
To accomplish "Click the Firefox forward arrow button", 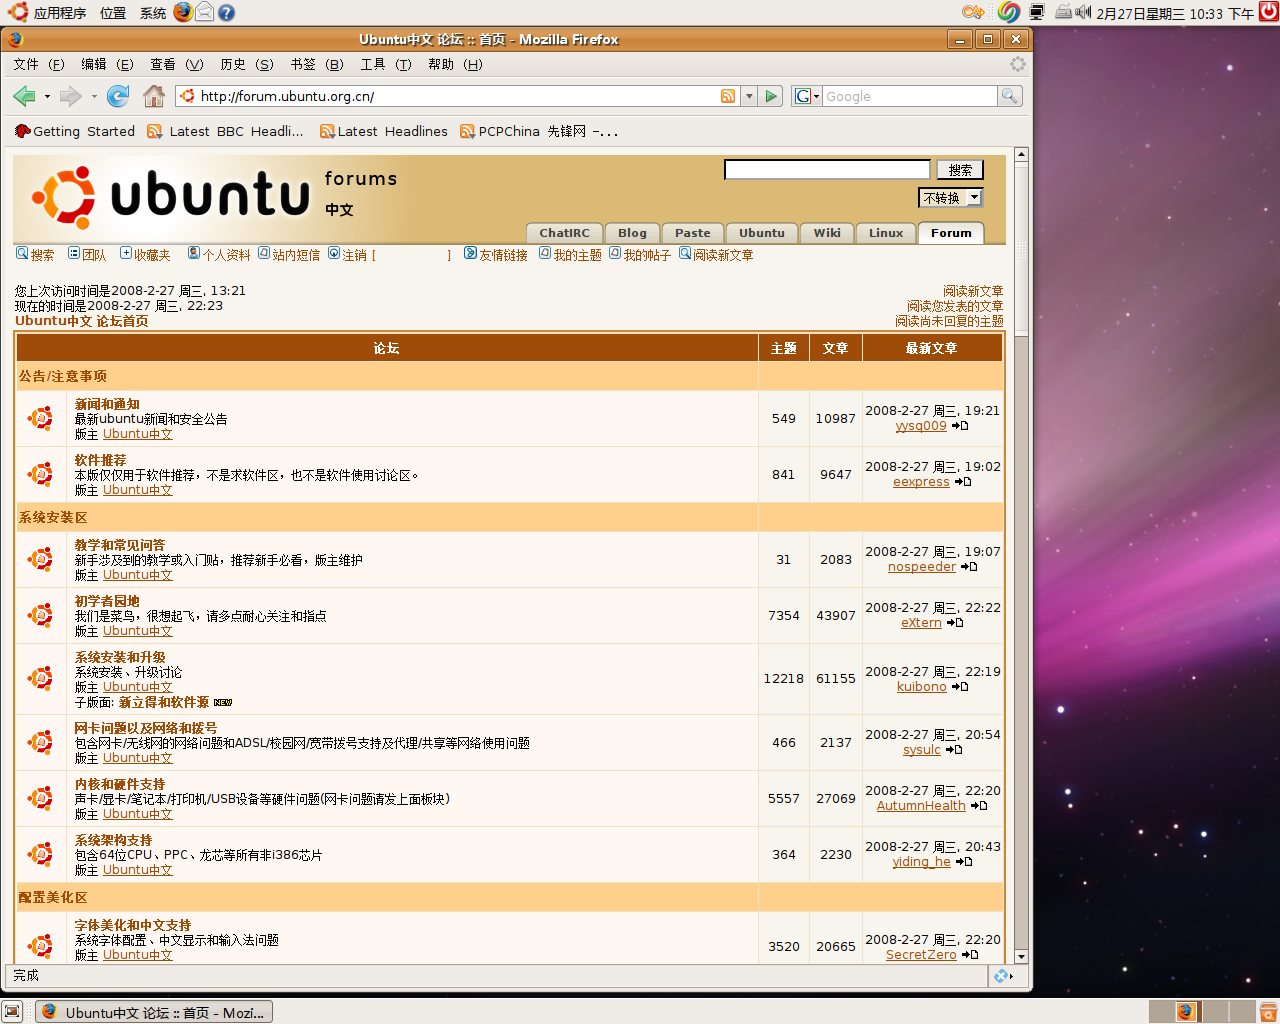I will (x=70, y=96).
